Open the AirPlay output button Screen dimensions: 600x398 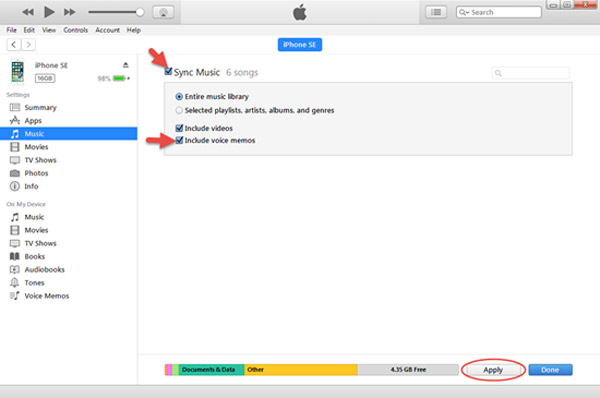pos(163,12)
